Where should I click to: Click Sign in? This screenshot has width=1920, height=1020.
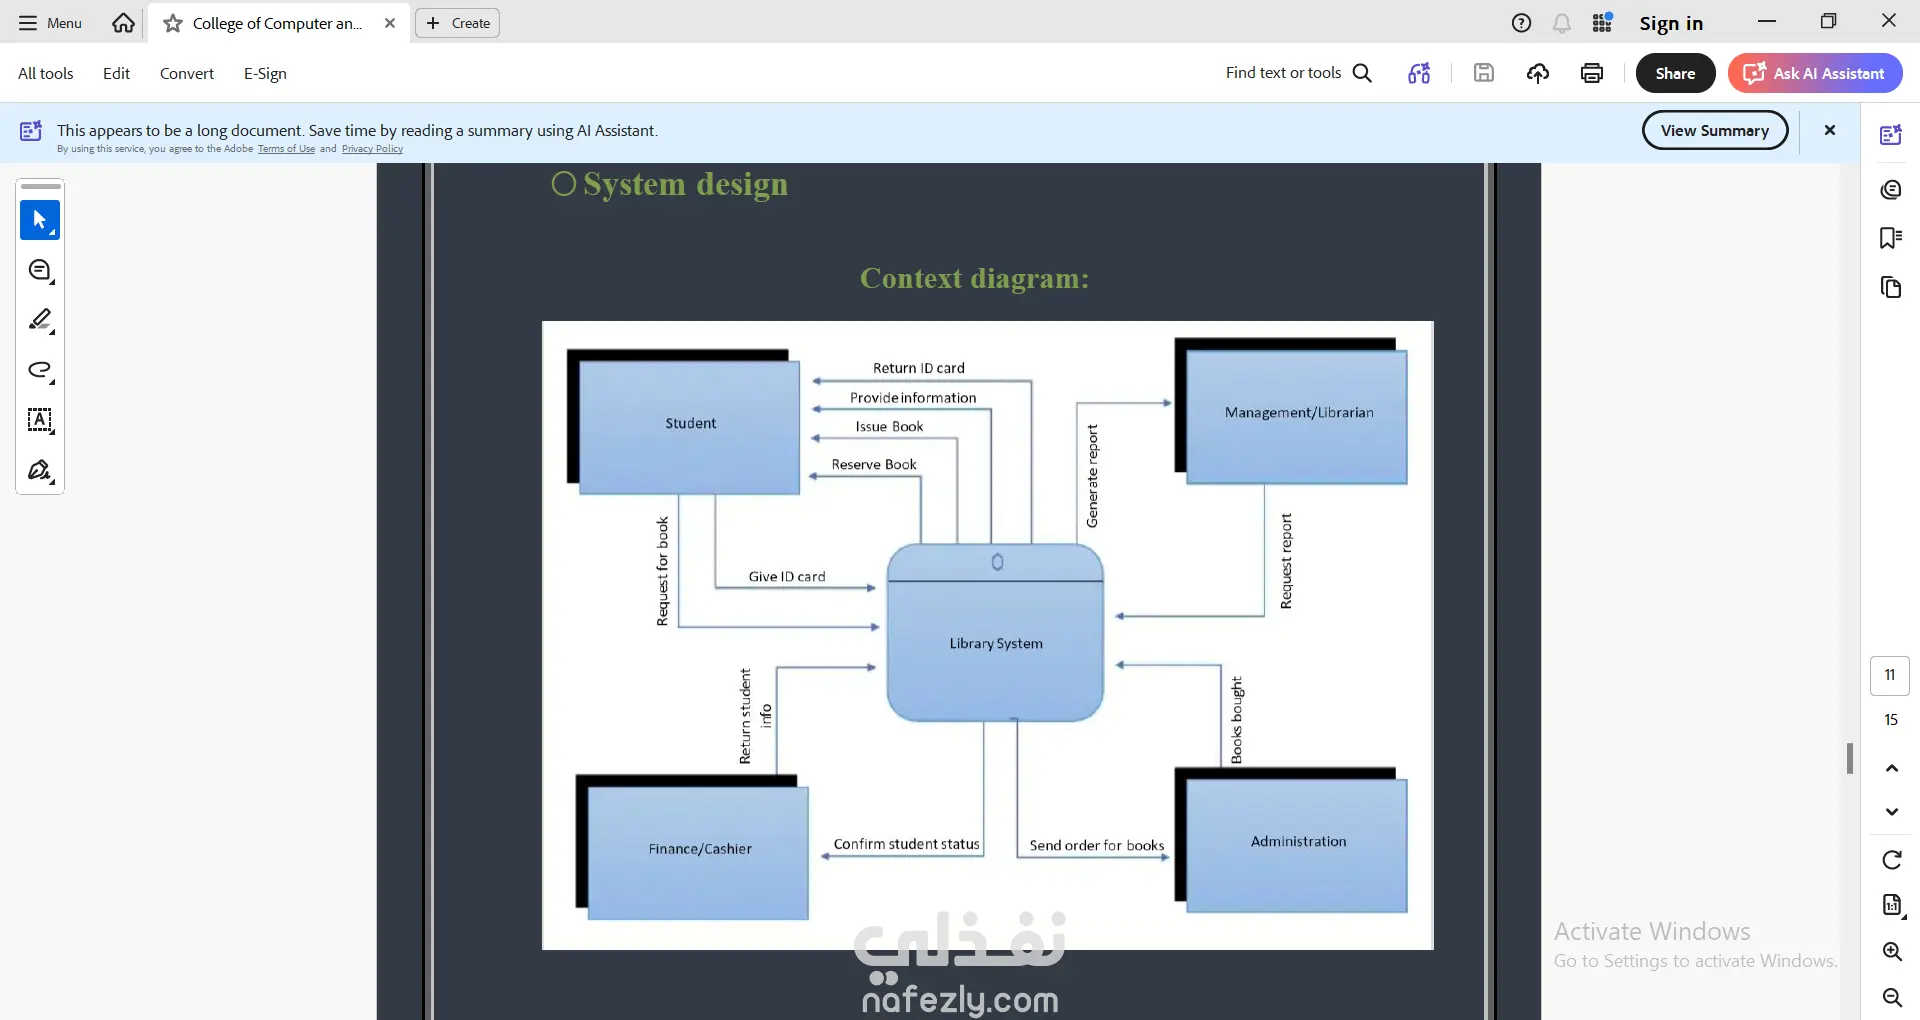(1671, 23)
